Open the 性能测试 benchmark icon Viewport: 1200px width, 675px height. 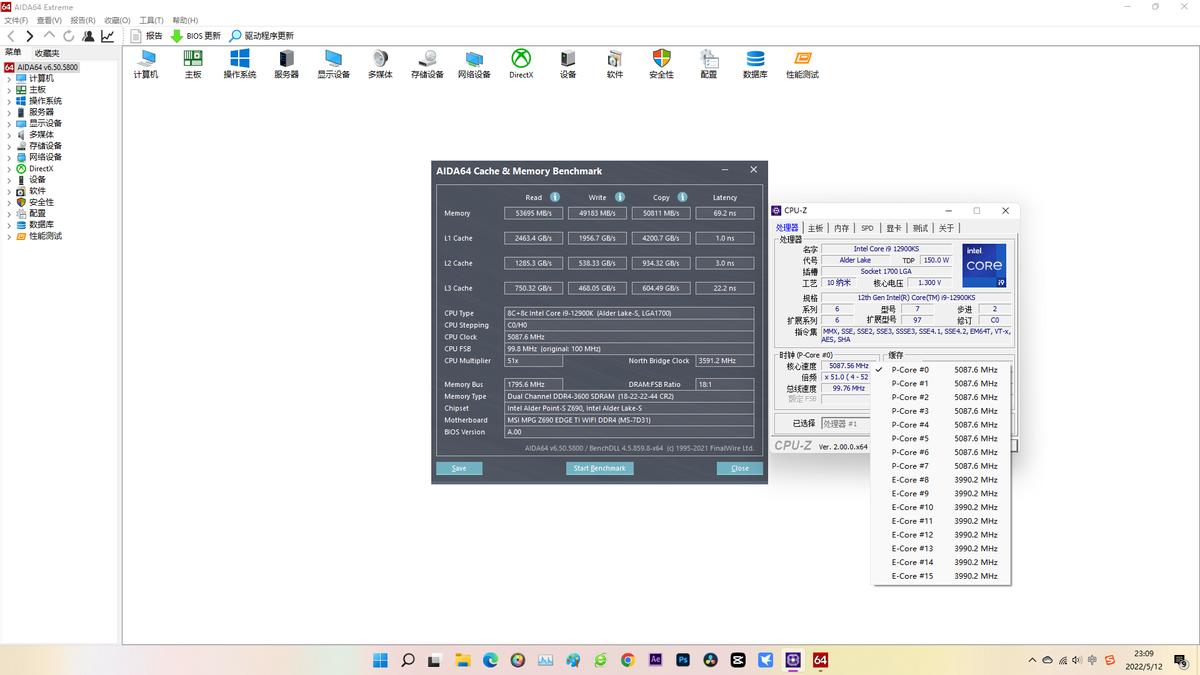803,60
